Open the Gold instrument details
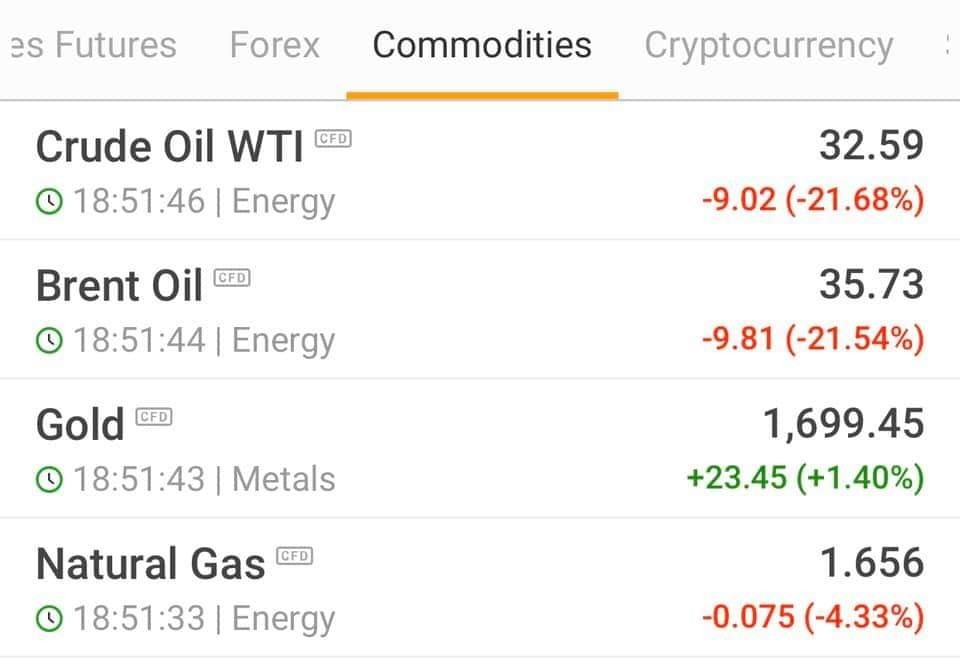The image size is (960, 660). coord(480,449)
